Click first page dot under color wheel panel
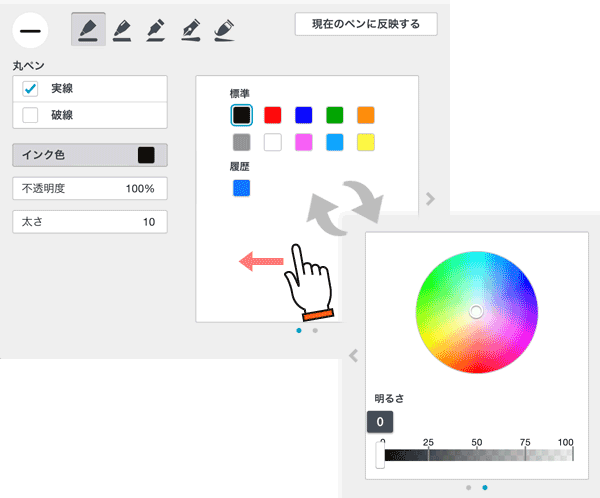The width and height of the screenshot is (600, 498). pyautogui.click(x=469, y=488)
